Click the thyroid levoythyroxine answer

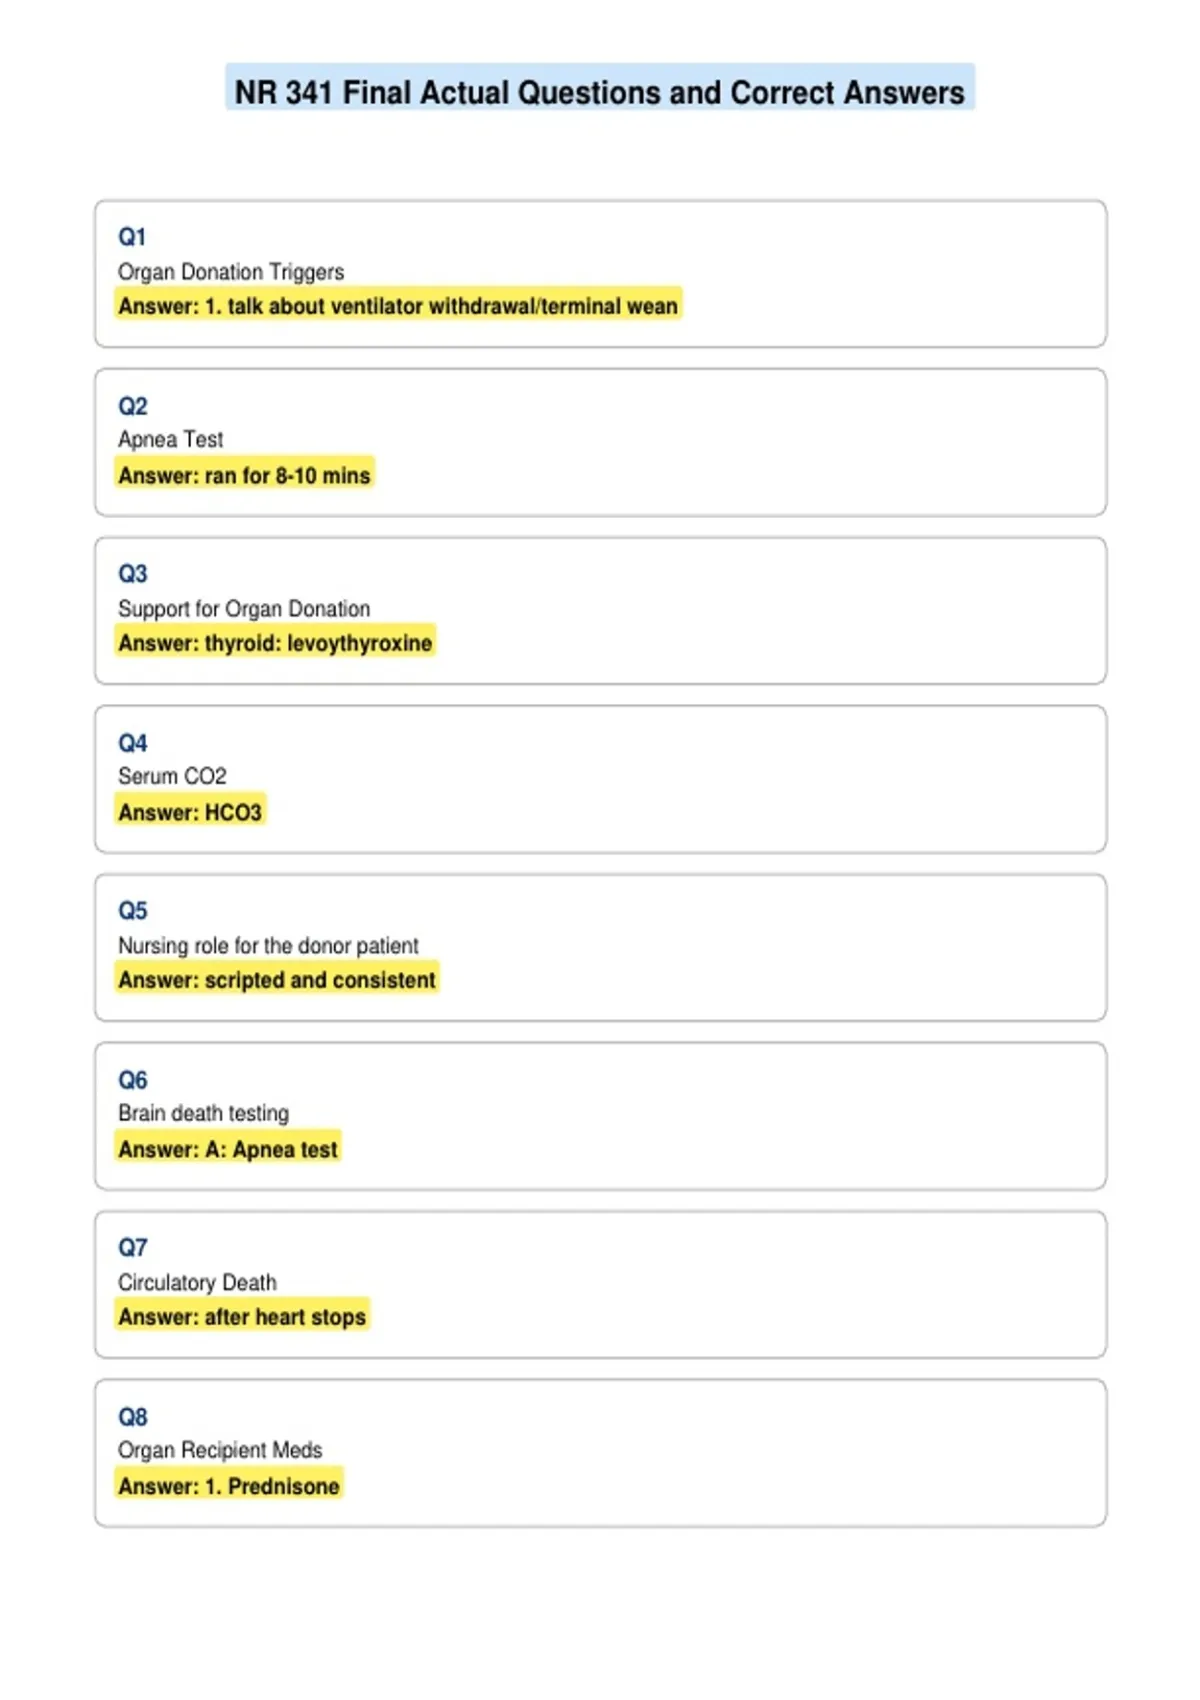(x=275, y=643)
